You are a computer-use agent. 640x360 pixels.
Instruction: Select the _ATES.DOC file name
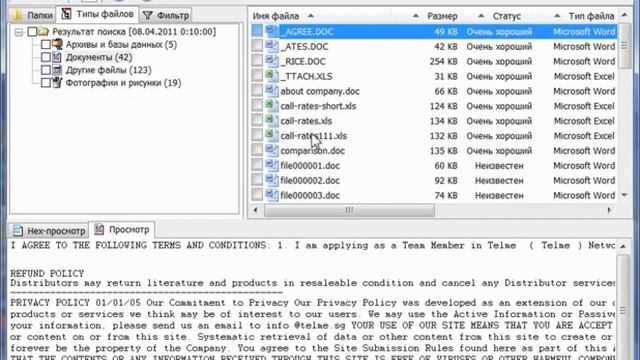coord(304,47)
